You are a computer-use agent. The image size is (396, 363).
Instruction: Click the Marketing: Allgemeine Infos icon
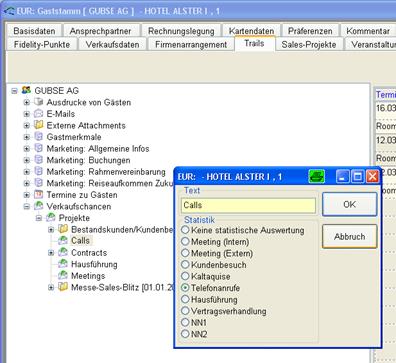(39, 148)
